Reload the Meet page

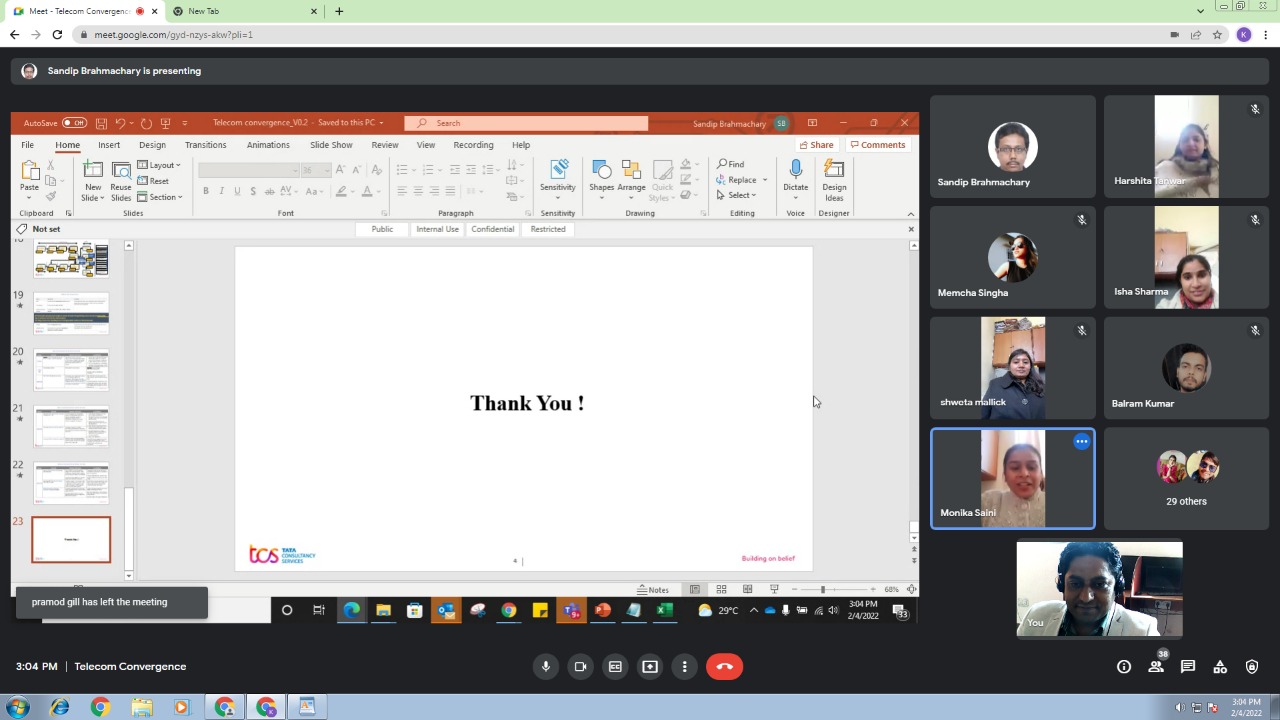tap(57, 34)
